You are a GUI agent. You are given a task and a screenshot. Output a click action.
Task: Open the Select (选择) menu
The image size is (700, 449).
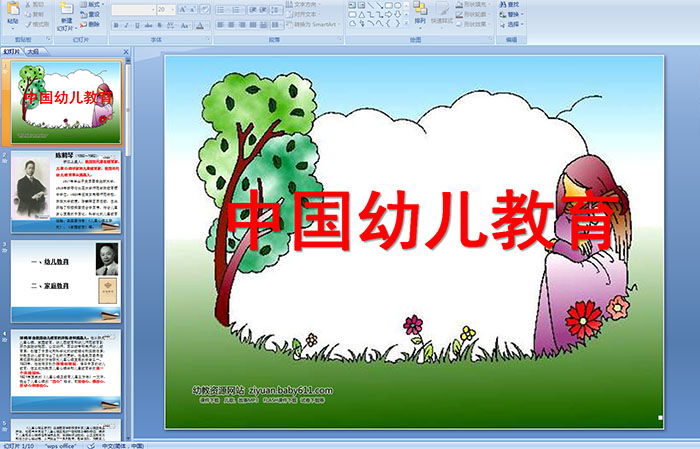tap(511, 24)
